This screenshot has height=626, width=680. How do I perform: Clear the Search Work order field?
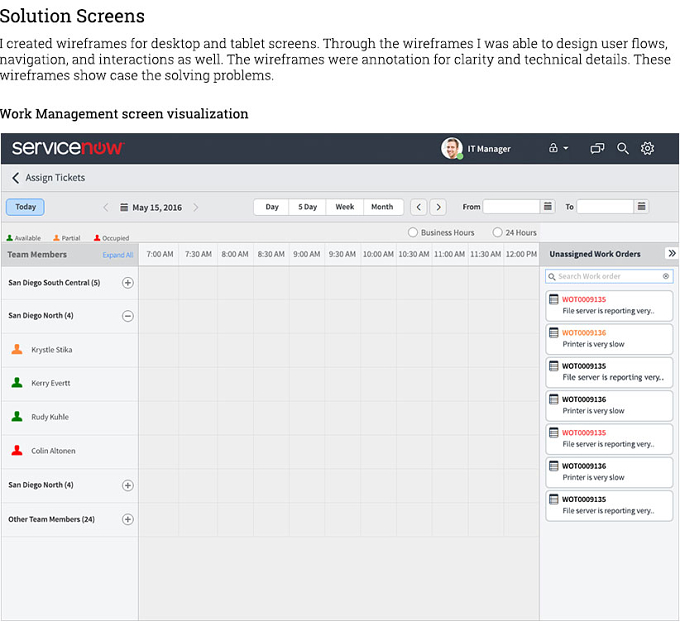click(x=666, y=276)
